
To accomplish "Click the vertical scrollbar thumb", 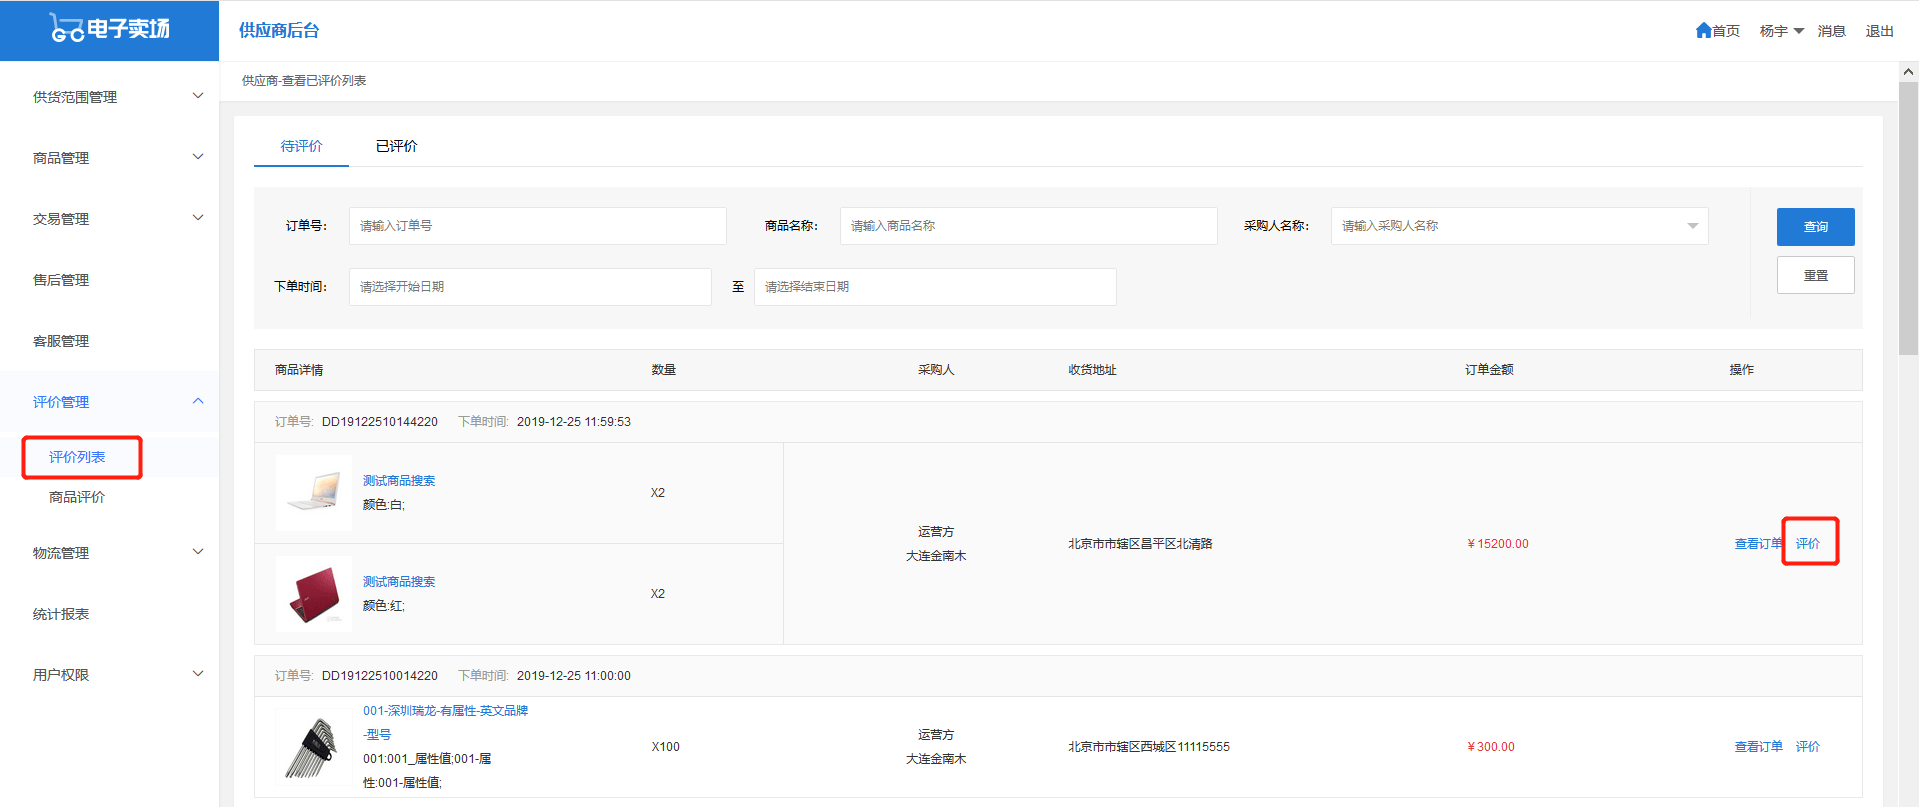I will [1908, 218].
